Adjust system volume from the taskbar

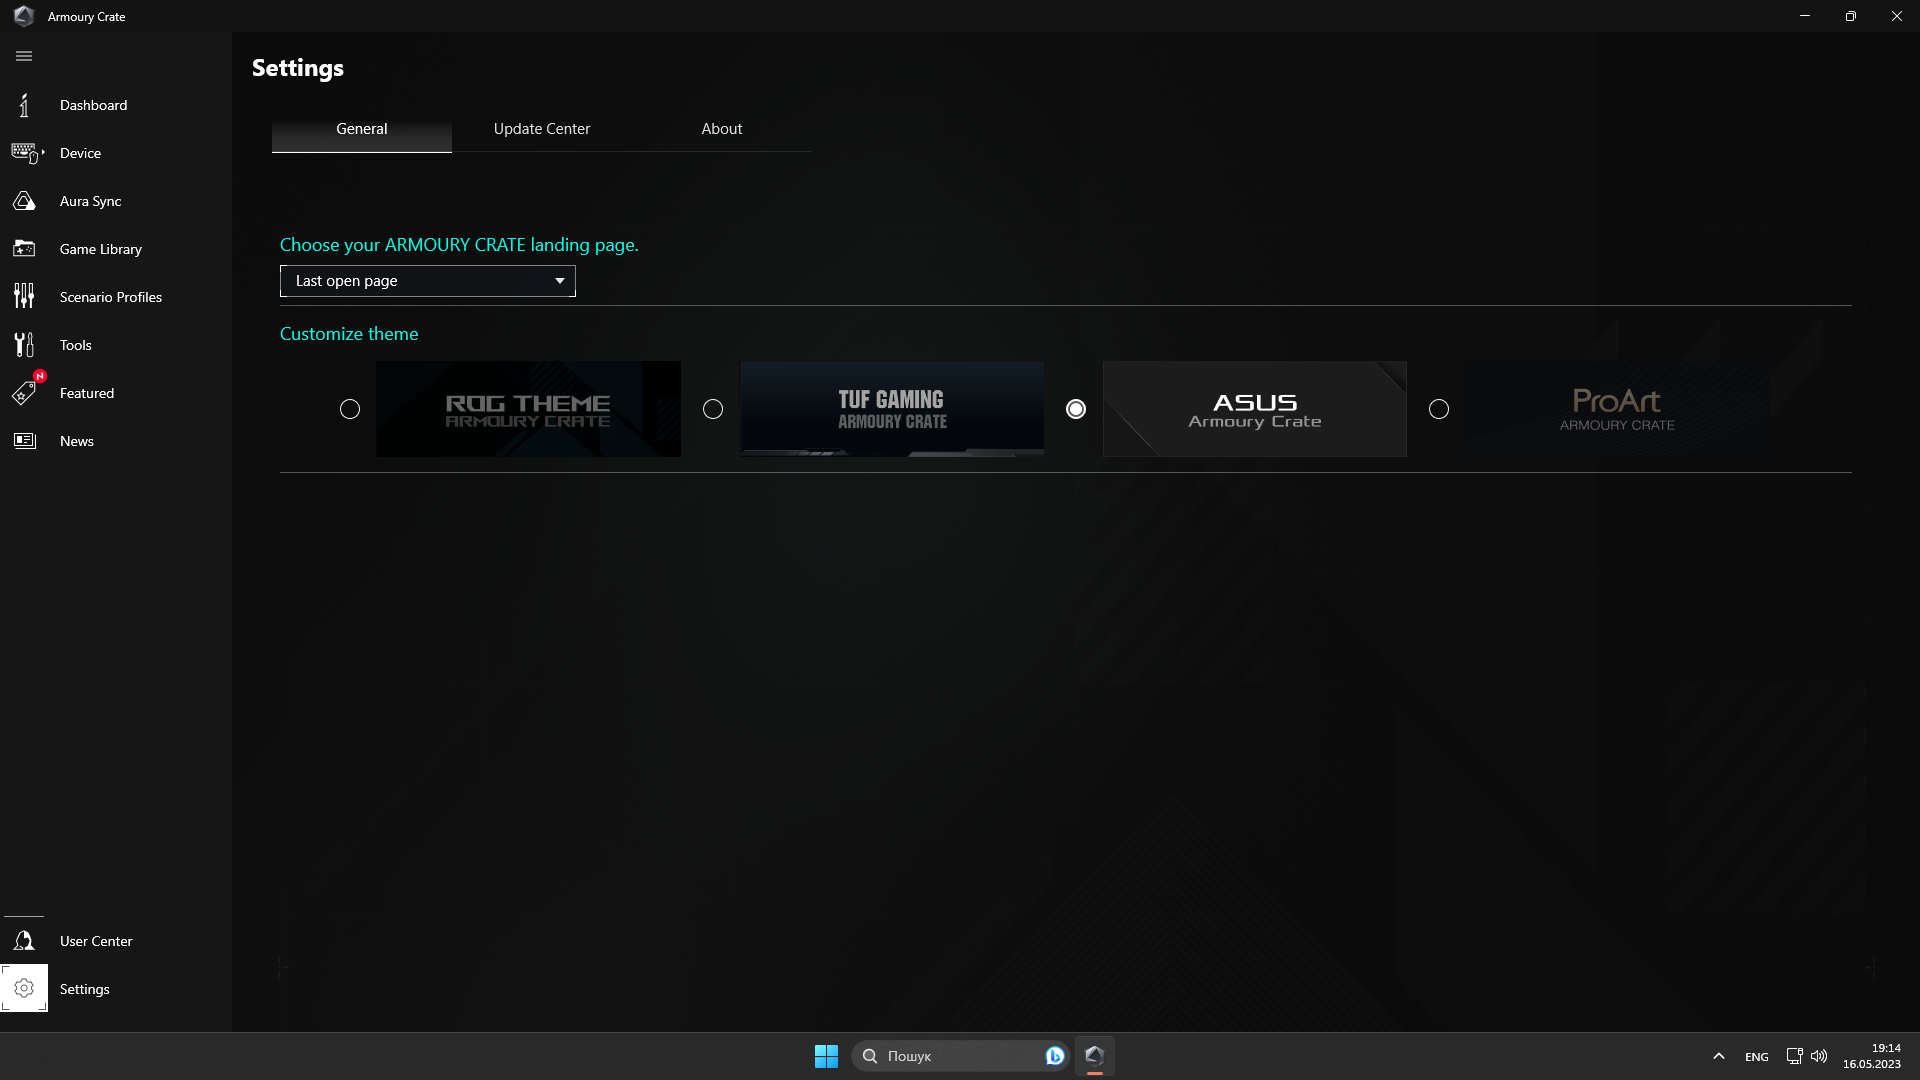(x=1818, y=1055)
